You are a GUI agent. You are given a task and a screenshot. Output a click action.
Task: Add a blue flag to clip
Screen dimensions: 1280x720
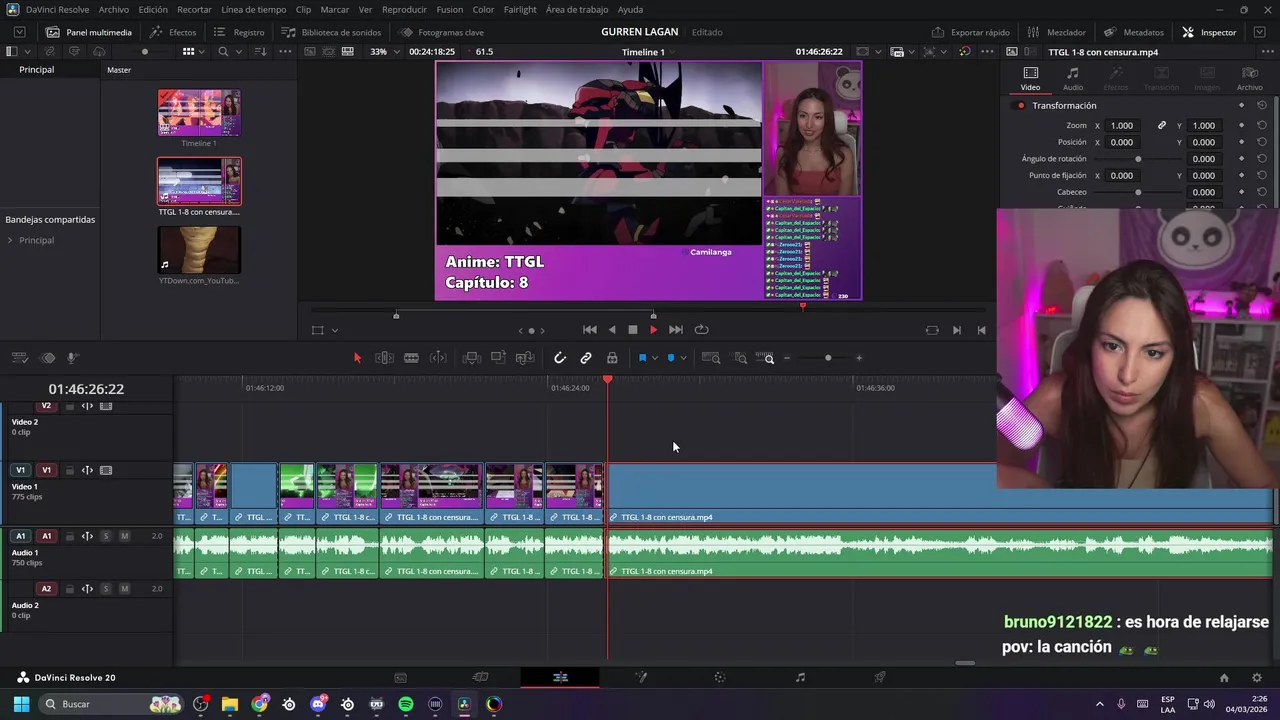(x=642, y=358)
